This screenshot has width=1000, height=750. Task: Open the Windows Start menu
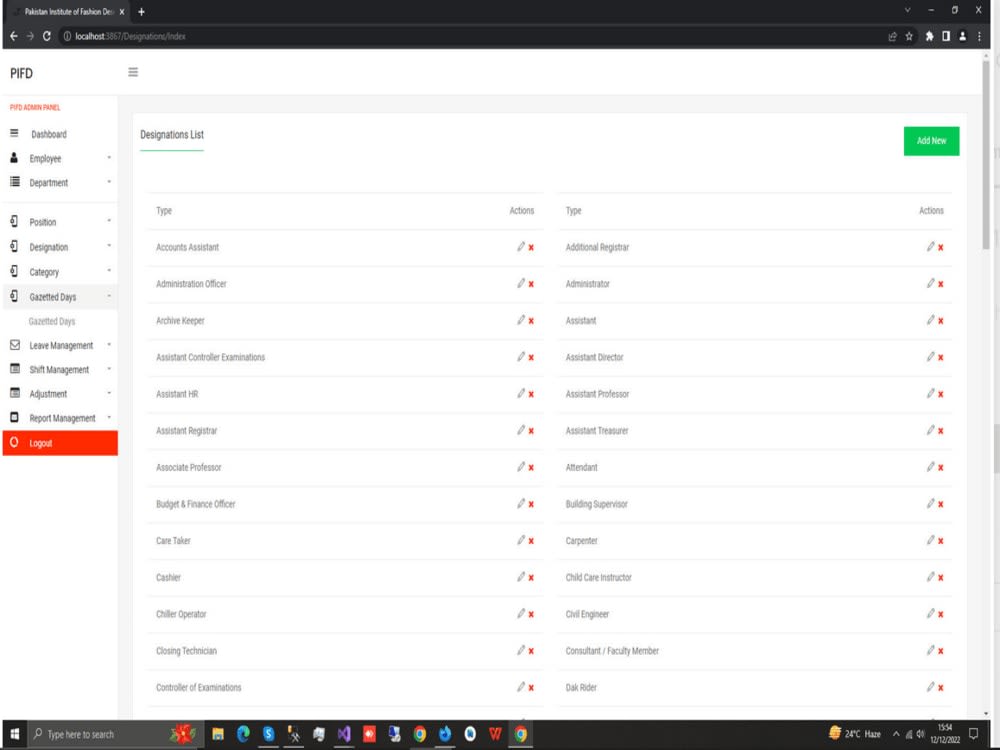pos(15,734)
